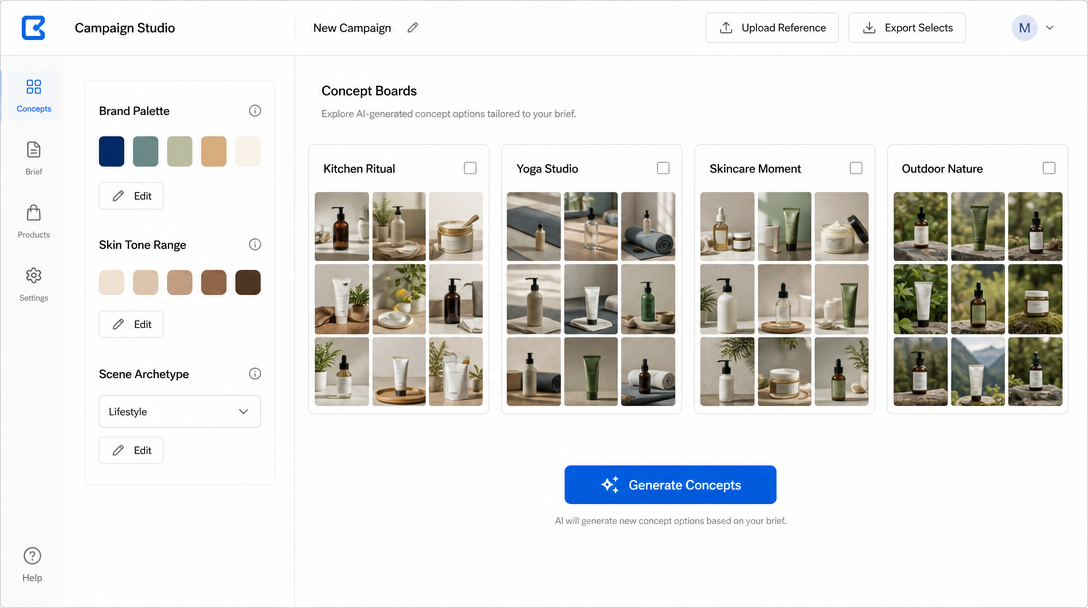This screenshot has width=1088, height=608.
Task: Click the Skincare Moment board title
Action: [755, 169]
